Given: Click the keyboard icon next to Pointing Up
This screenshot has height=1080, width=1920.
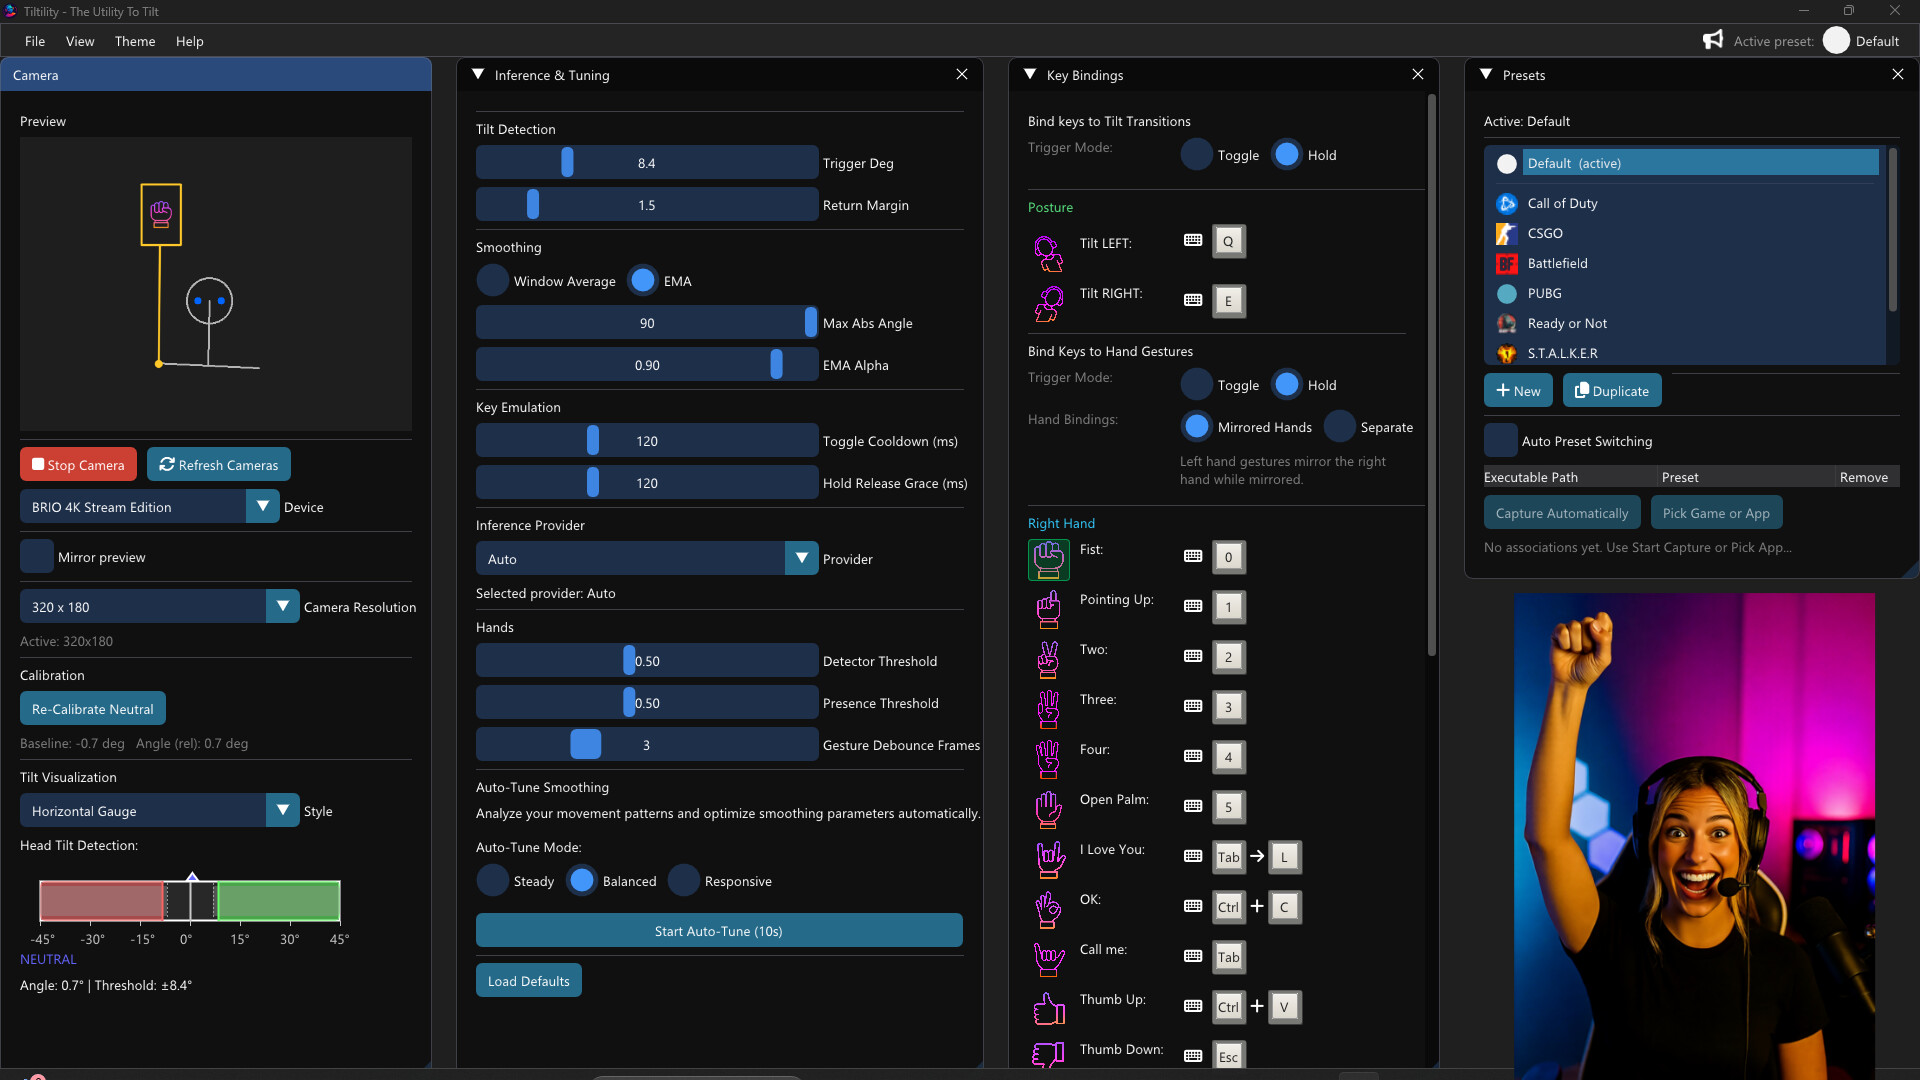Looking at the screenshot, I should (1193, 607).
